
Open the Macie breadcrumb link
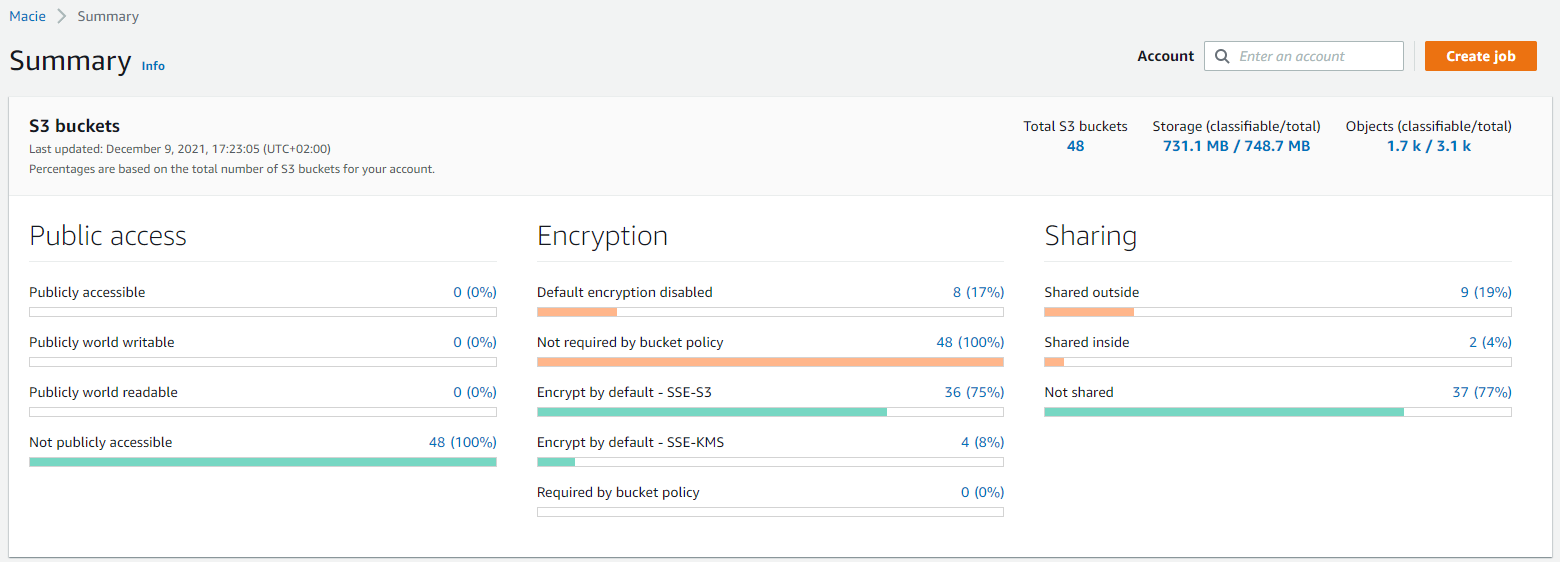[x=28, y=16]
